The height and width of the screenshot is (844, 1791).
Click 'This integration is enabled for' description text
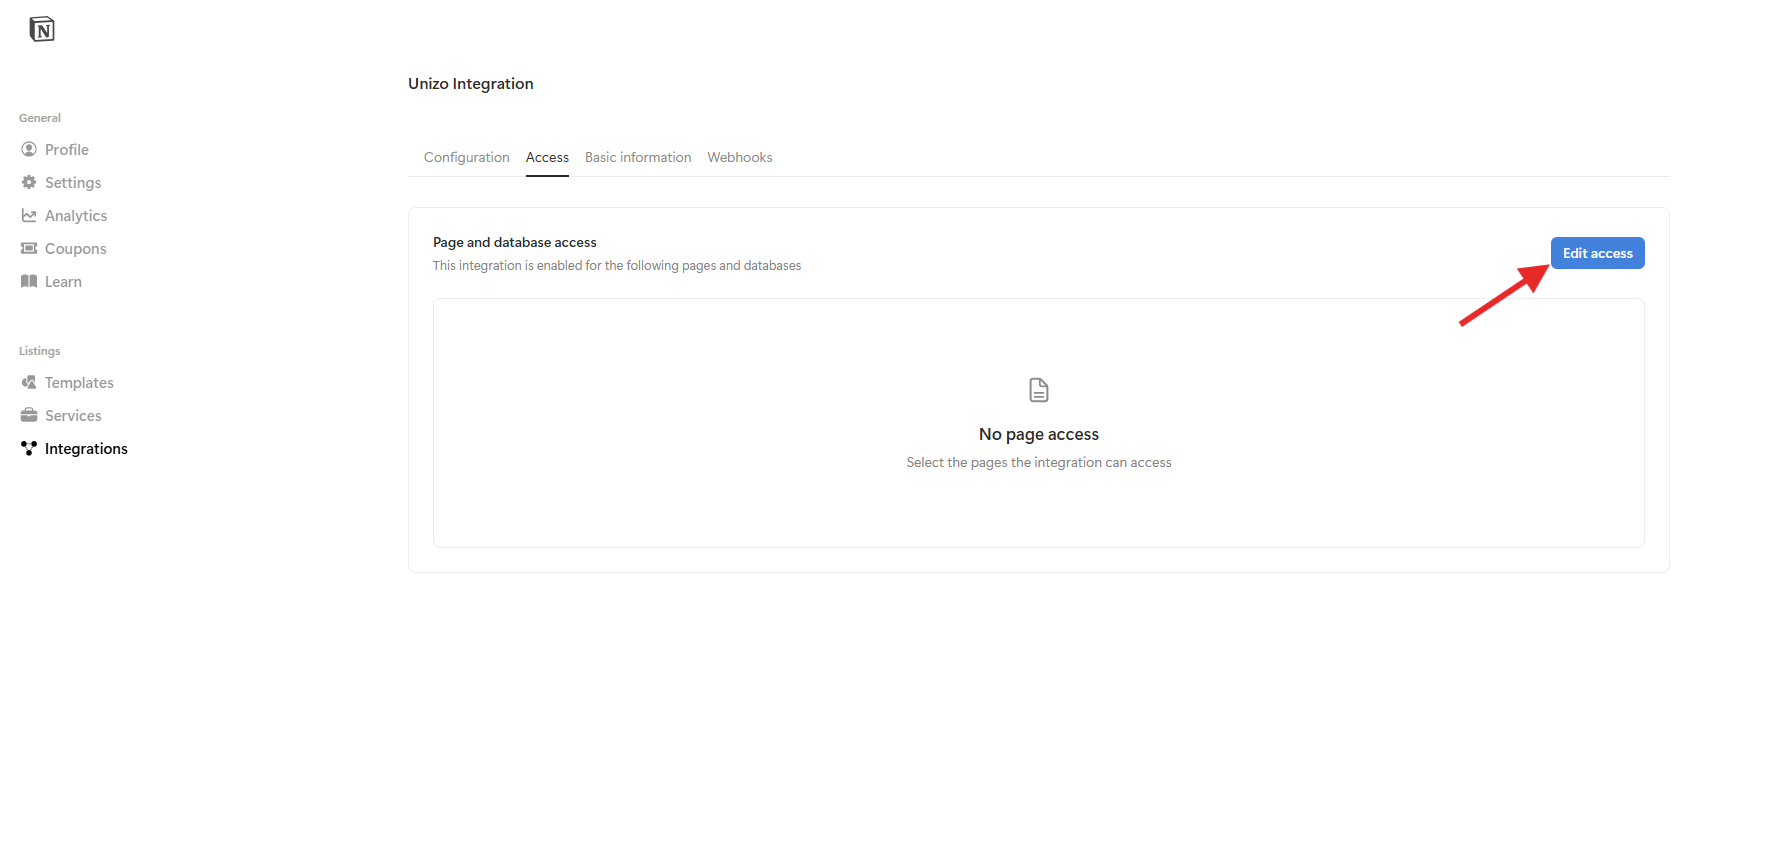pyautogui.click(x=617, y=265)
